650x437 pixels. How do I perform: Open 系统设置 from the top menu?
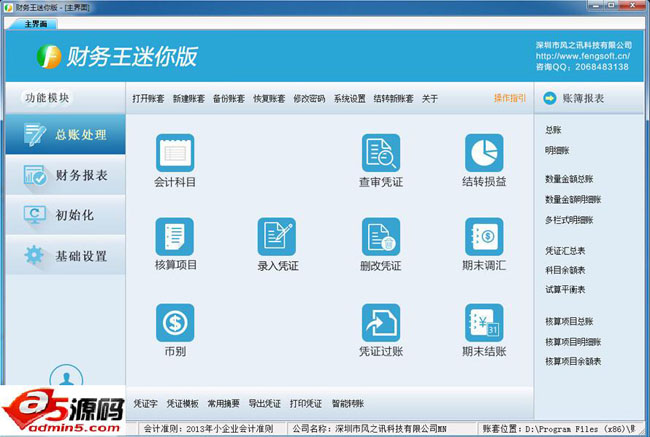349,99
